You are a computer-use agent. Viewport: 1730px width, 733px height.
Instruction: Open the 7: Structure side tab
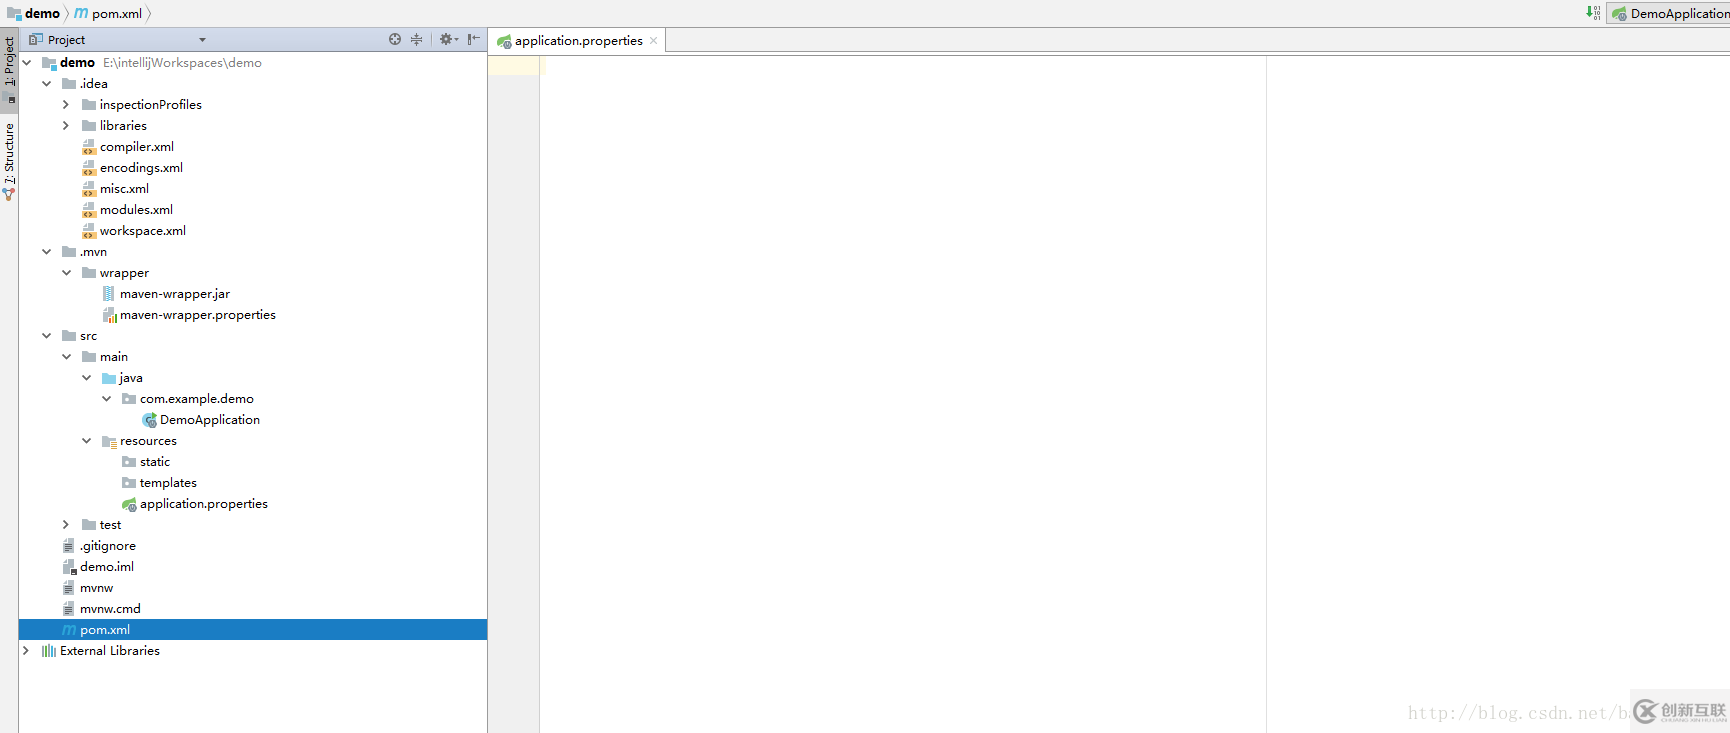[x=9, y=160]
